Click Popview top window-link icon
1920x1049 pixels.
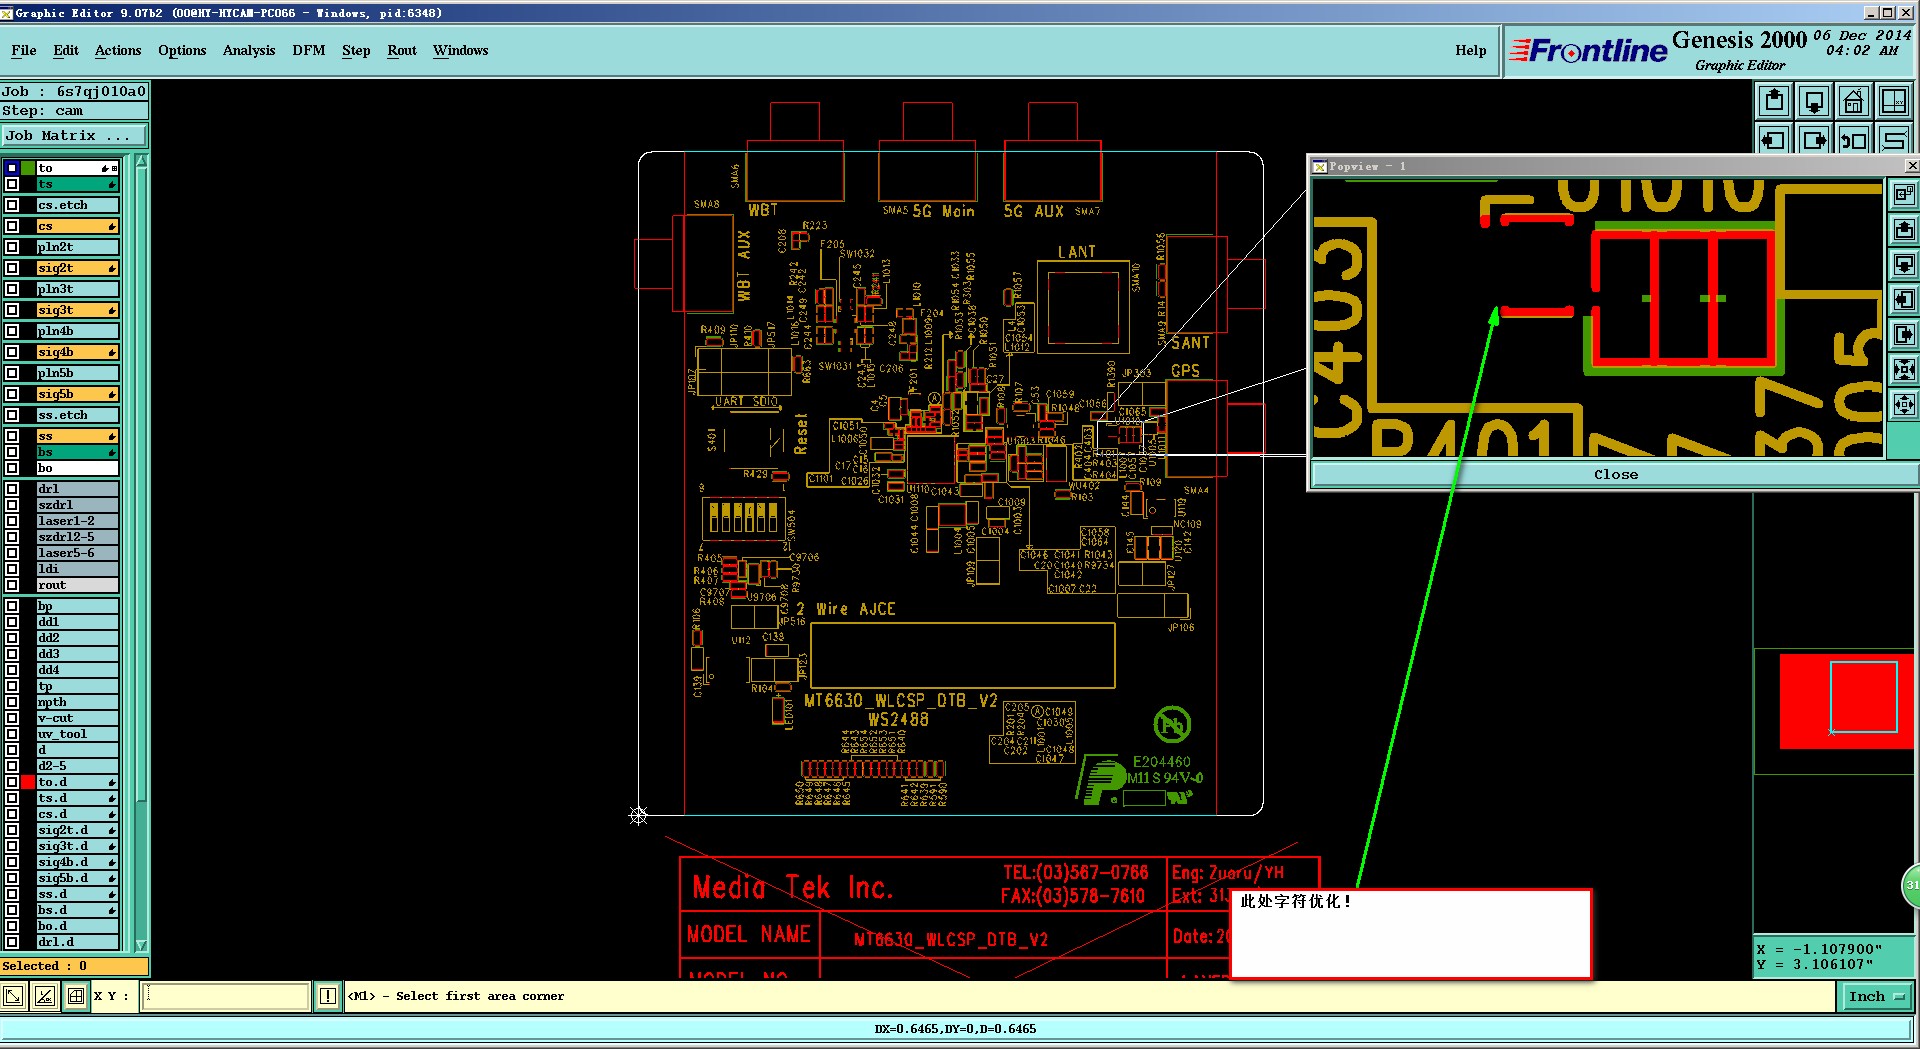pyautogui.click(x=1904, y=194)
